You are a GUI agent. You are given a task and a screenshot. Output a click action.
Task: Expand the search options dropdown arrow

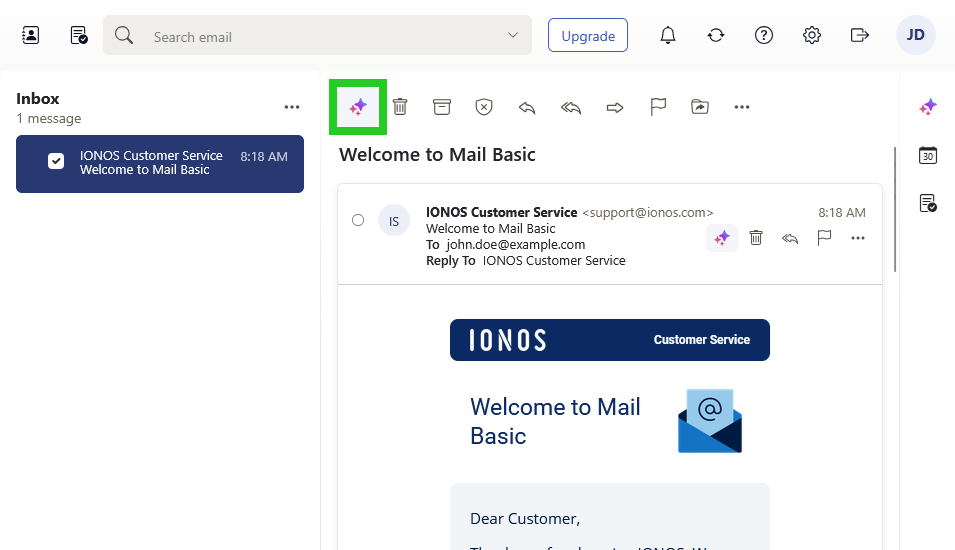pyautogui.click(x=513, y=35)
